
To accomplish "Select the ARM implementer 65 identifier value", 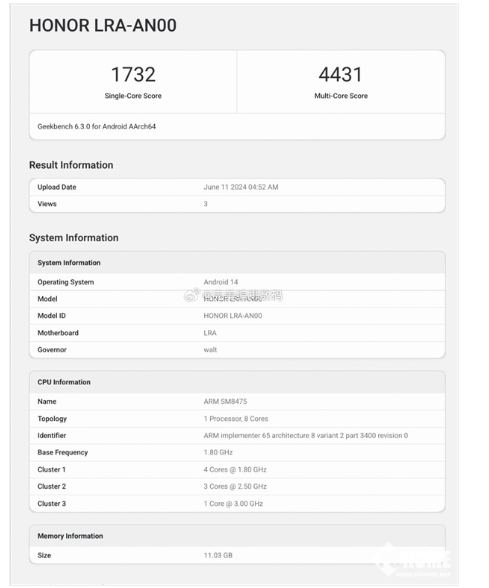I will (306, 436).
